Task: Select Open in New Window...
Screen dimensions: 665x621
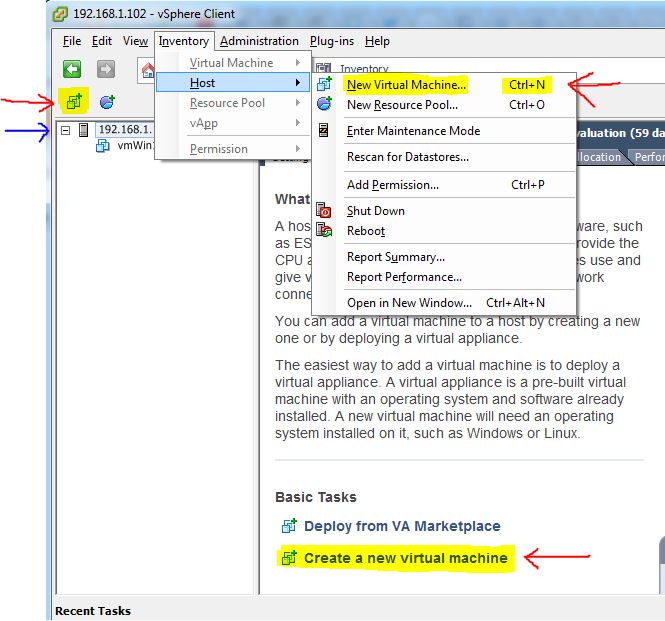Action: click(444, 303)
